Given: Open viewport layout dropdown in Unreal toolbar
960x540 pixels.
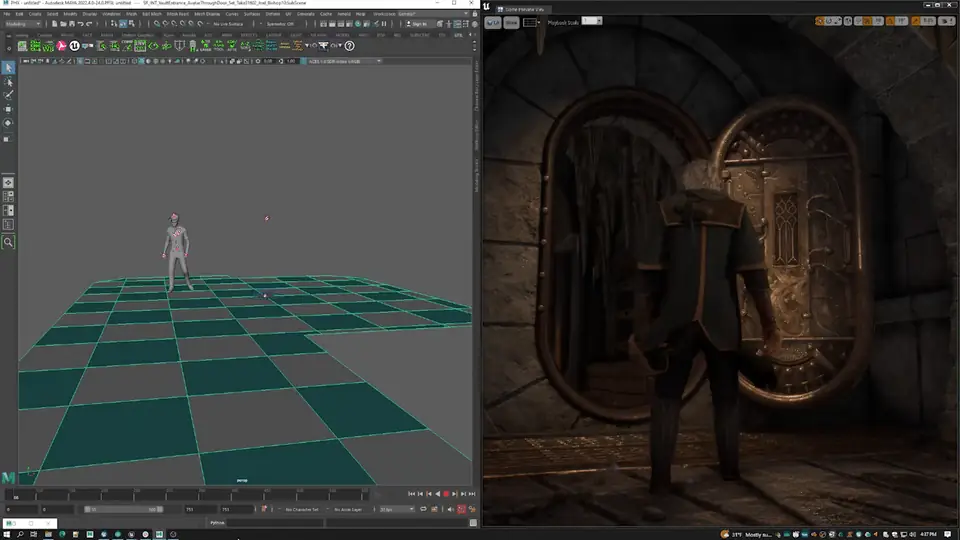Looking at the screenshot, I should pyautogui.click(x=531, y=23).
